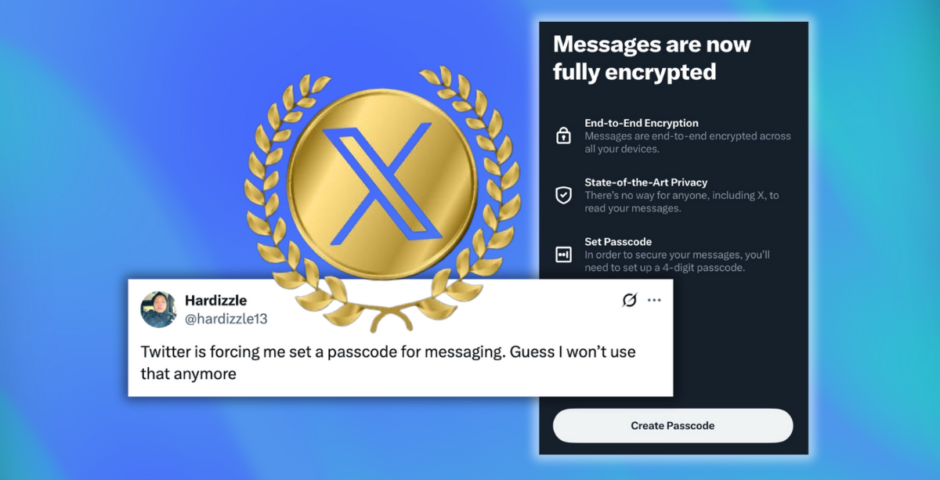The height and width of the screenshot is (480, 940).
Task: Click the golden X logo coin
Action: point(382,184)
